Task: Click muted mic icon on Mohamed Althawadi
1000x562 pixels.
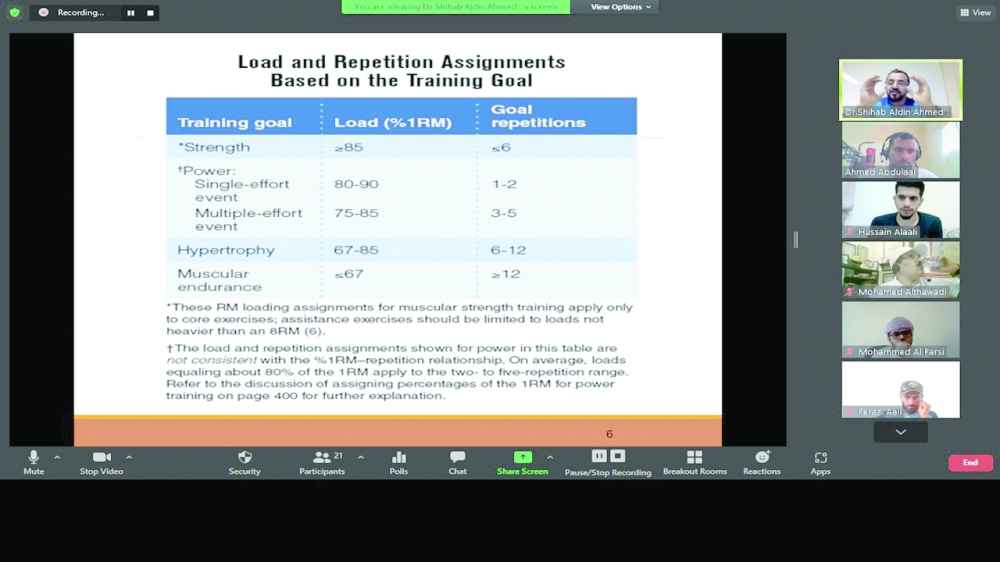Action: [x=849, y=292]
